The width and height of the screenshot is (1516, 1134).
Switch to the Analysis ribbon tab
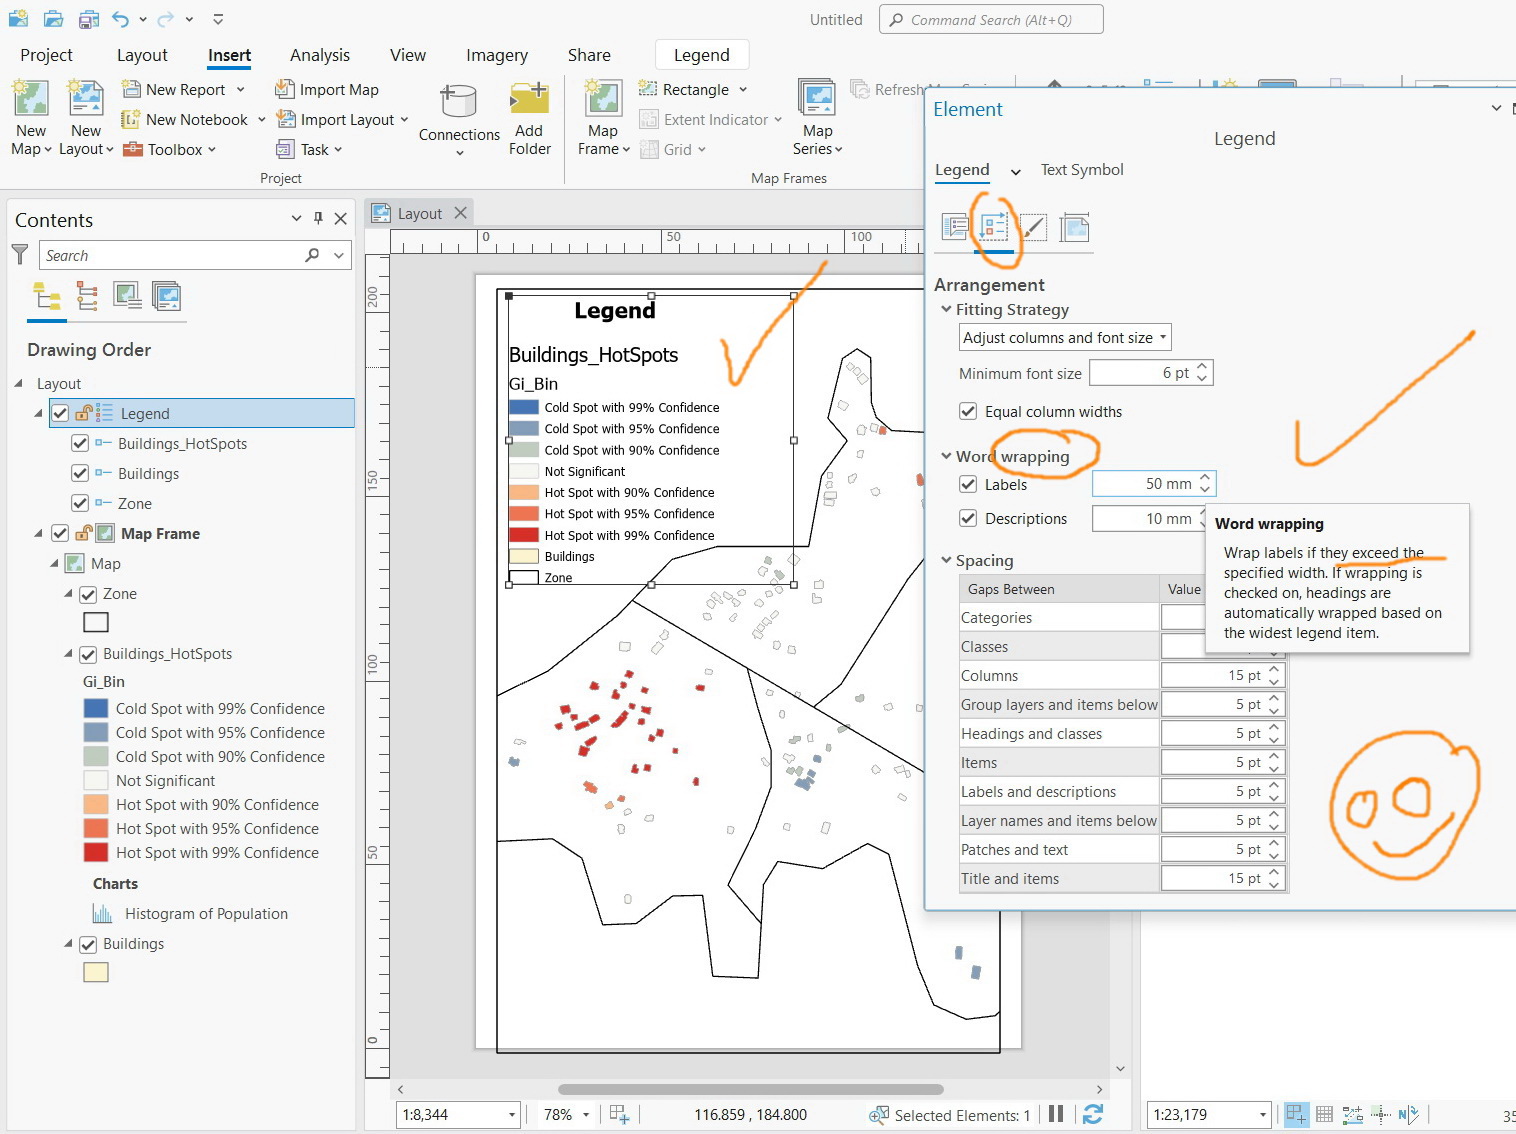click(x=319, y=55)
